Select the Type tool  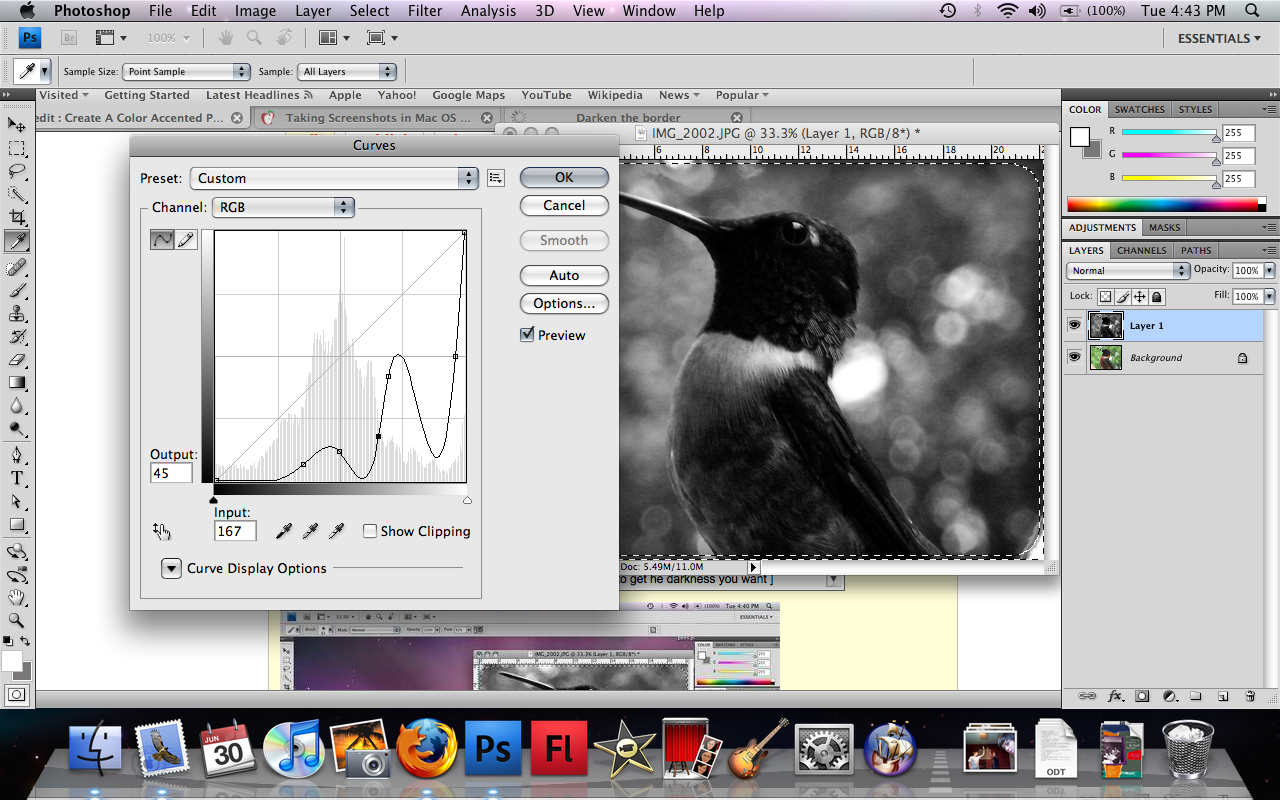coord(17,479)
